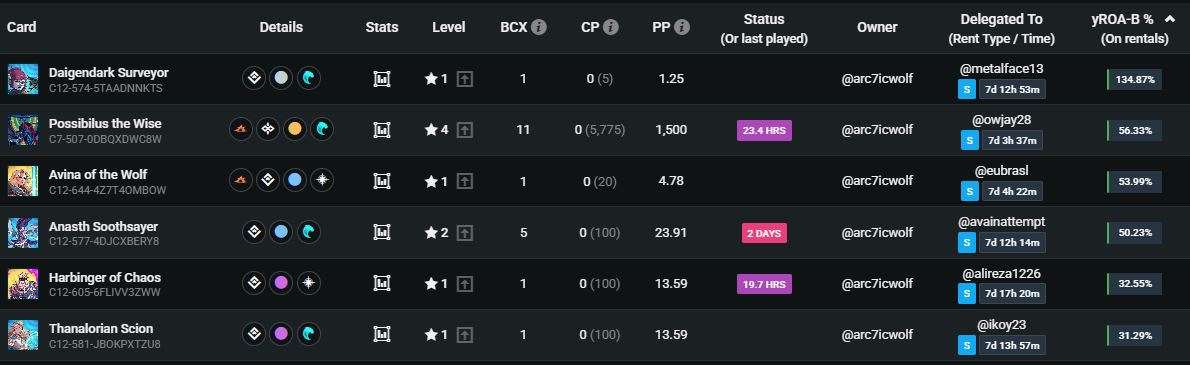
Task: Click gold foil circle icon for Possibilus
Action: pos(295,130)
